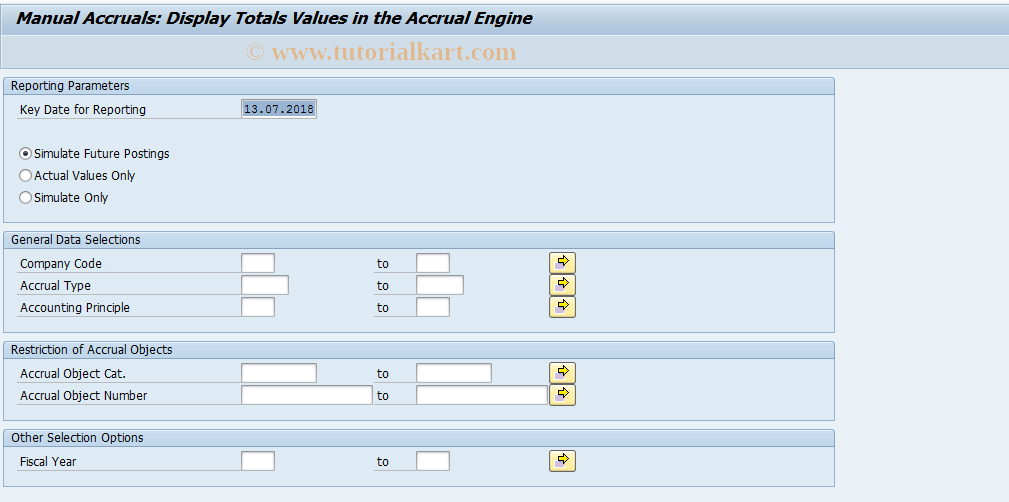
Task: Click the Key Date for Reporting label
Action: [83, 109]
